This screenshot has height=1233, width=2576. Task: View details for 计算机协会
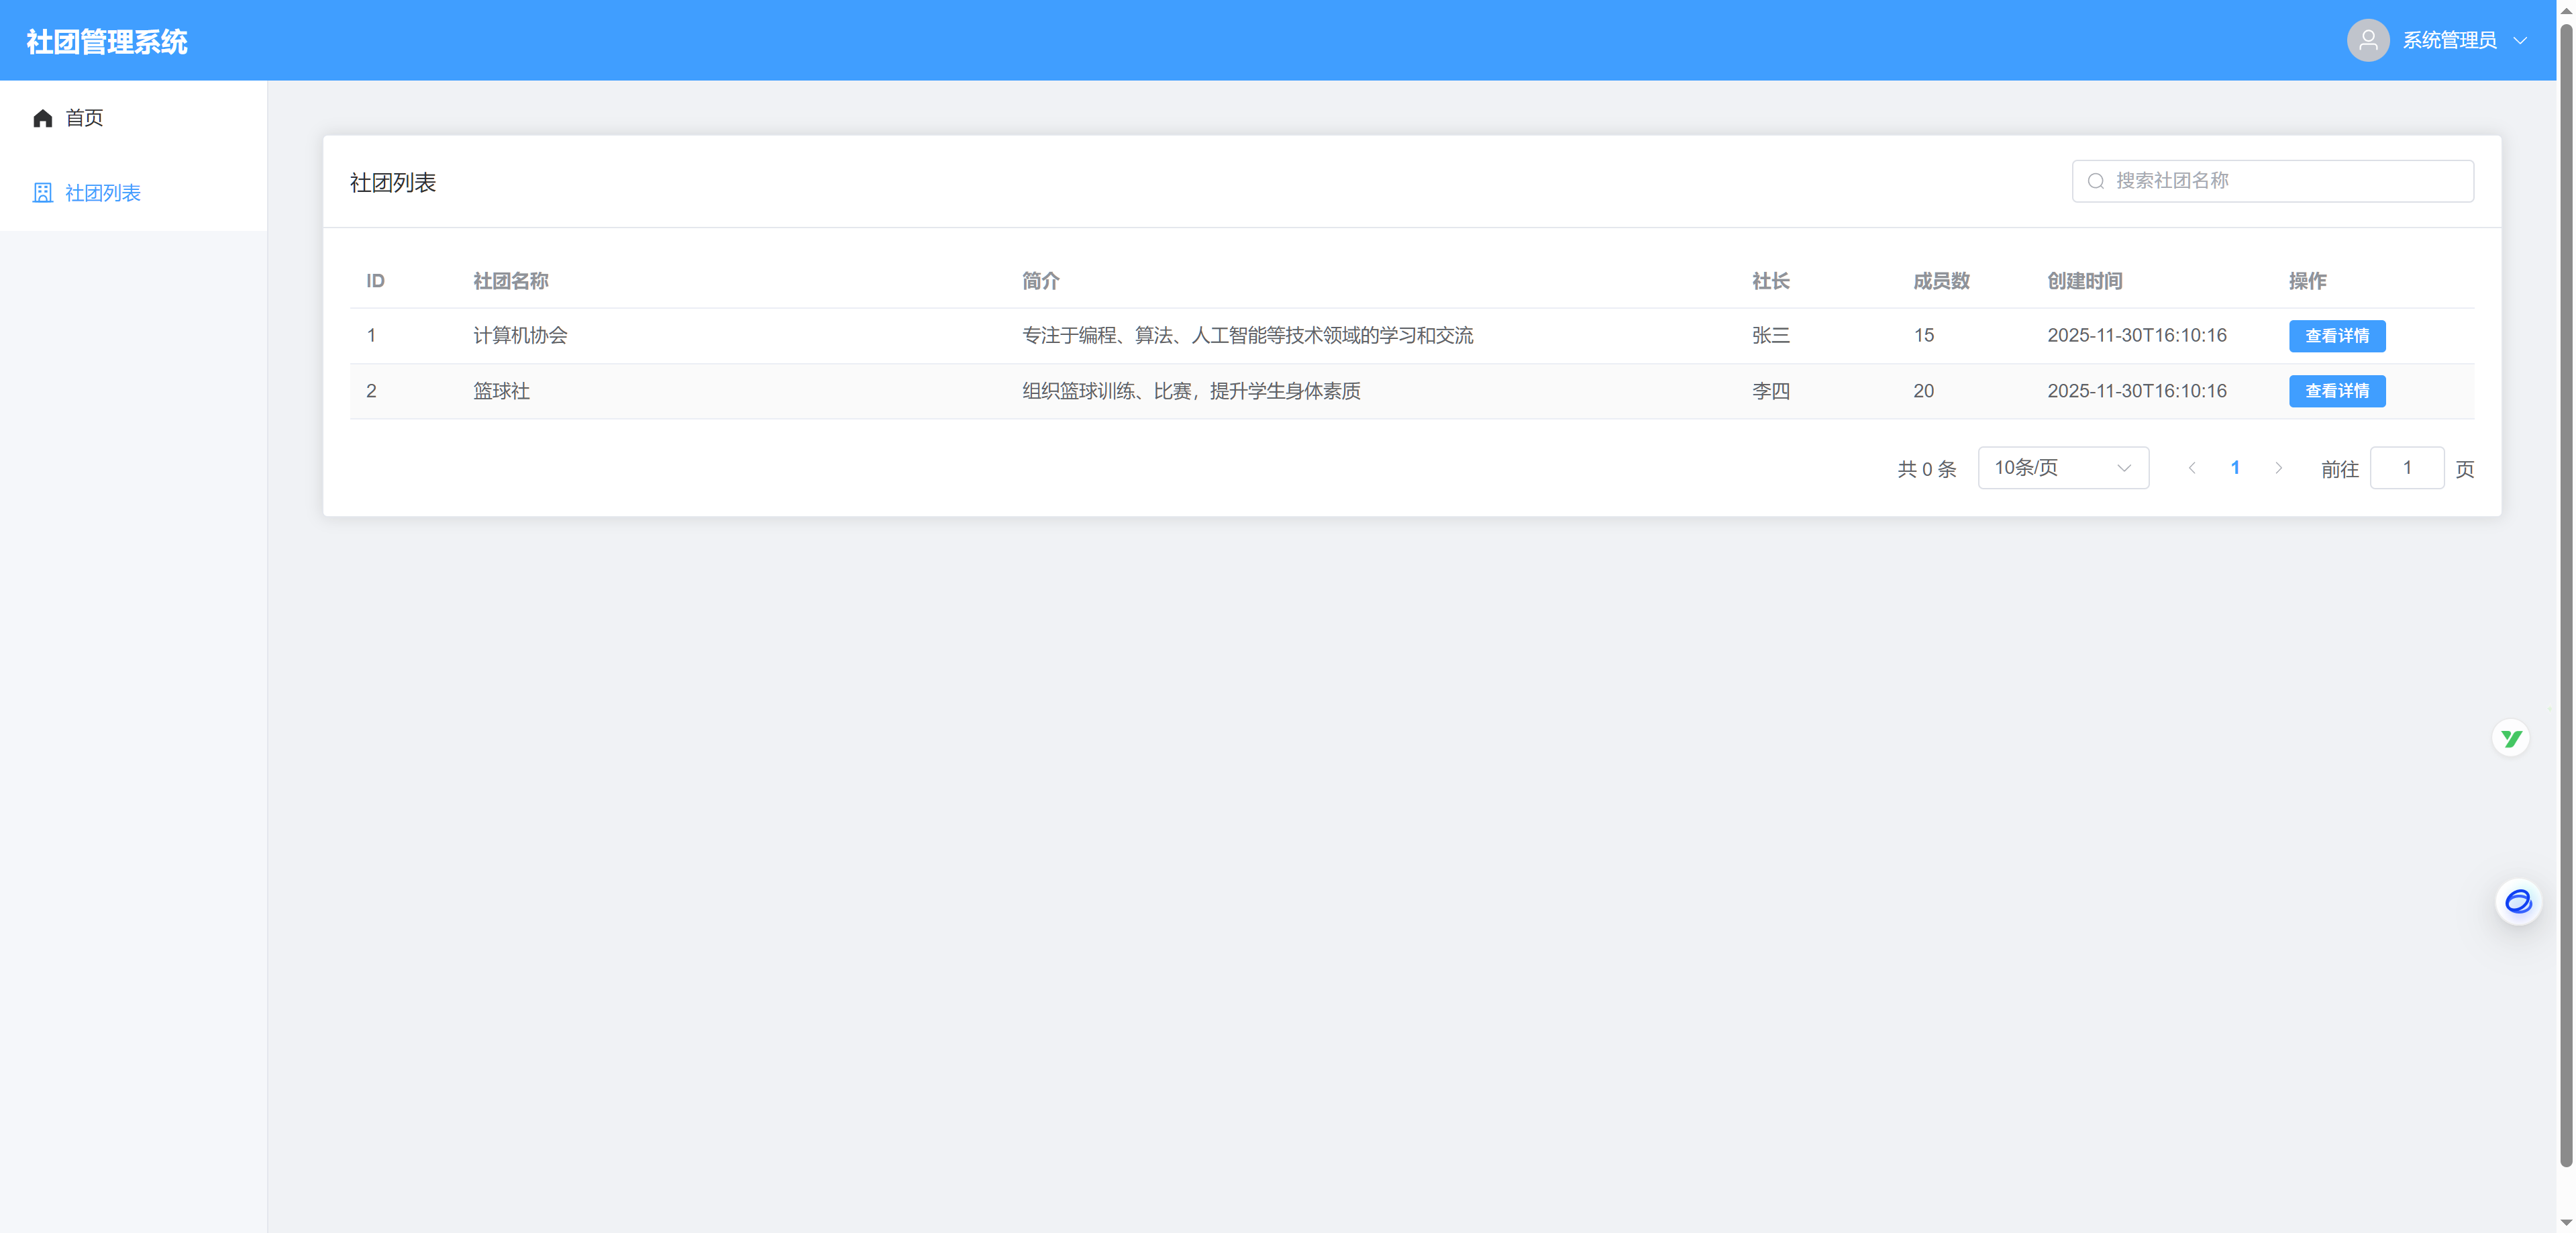(x=2336, y=336)
